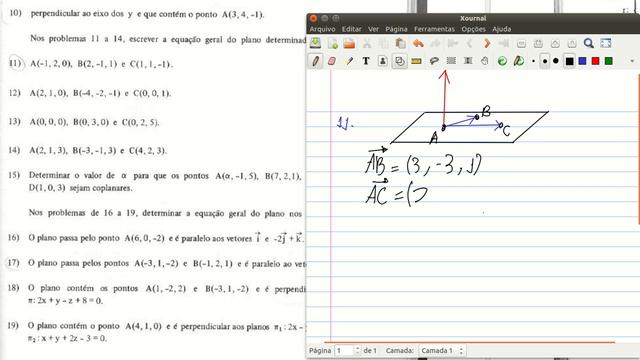Toggle the shape recognizer
This screenshot has width=640, height=360.
coord(400,61)
